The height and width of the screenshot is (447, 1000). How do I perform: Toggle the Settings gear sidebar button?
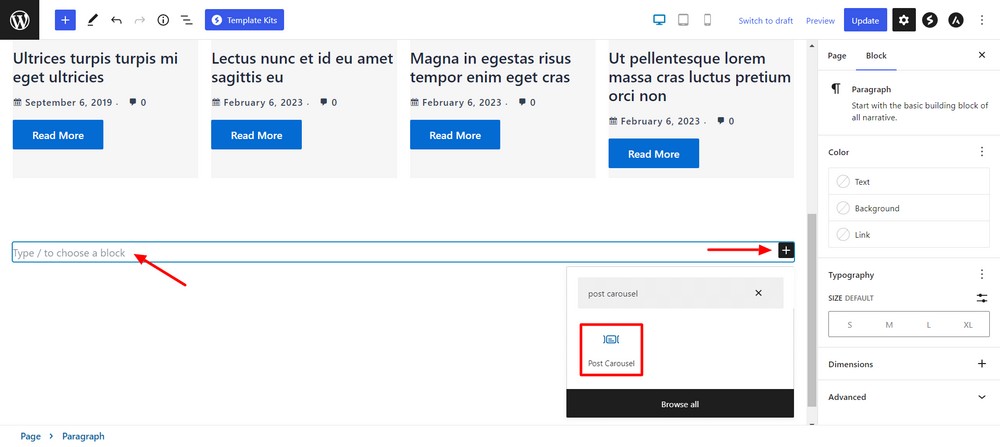point(904,20)
